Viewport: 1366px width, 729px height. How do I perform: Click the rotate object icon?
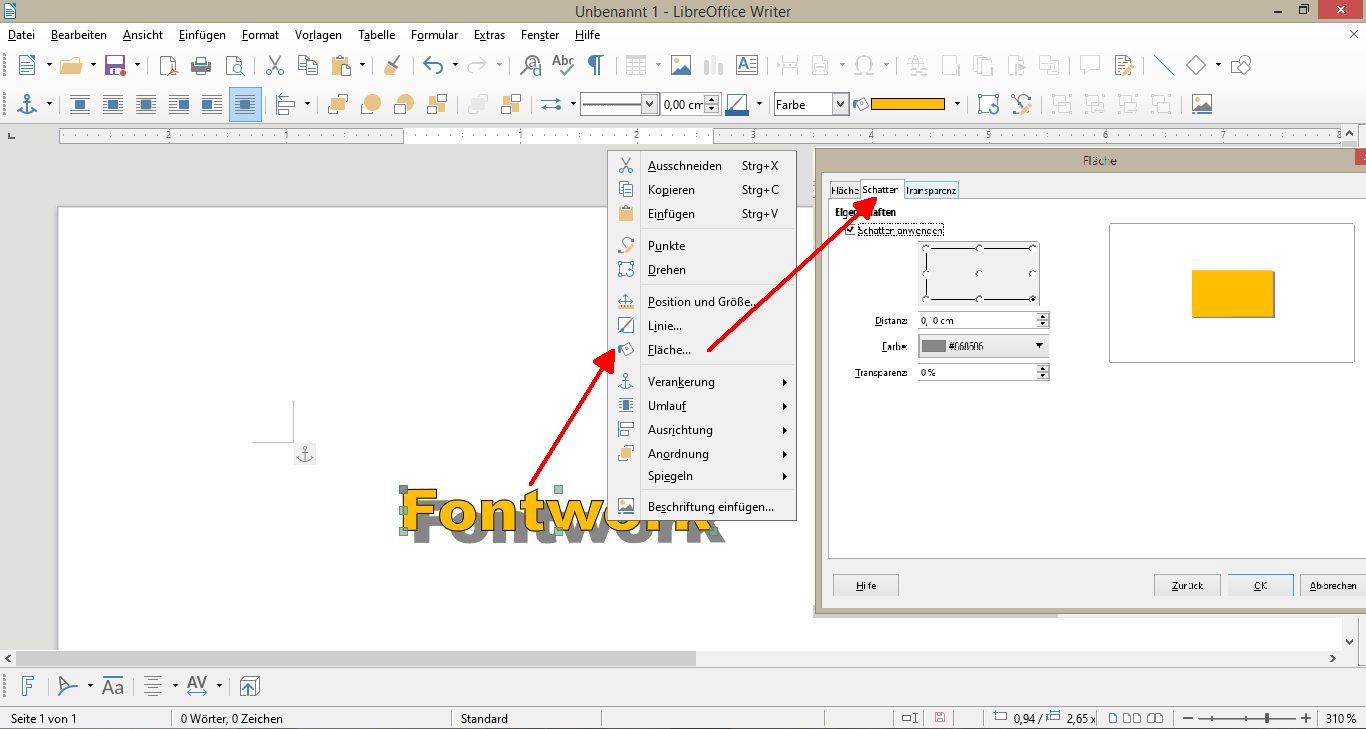pos(989,104)
